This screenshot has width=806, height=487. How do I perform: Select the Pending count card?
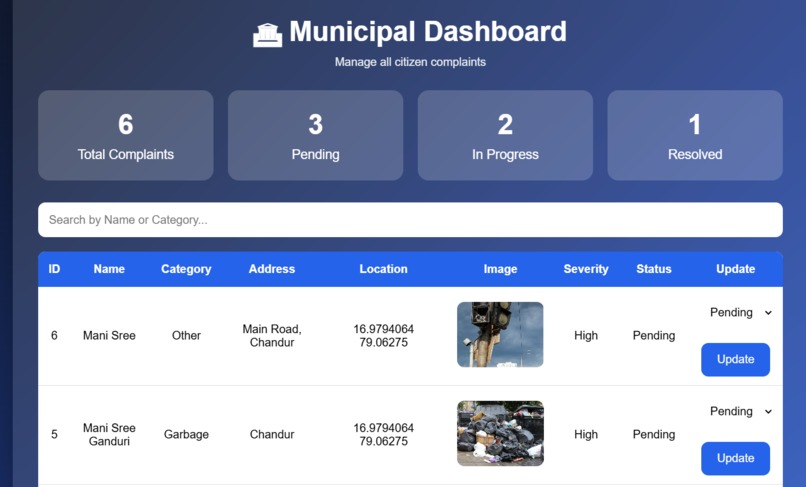(x=316, y=135)
